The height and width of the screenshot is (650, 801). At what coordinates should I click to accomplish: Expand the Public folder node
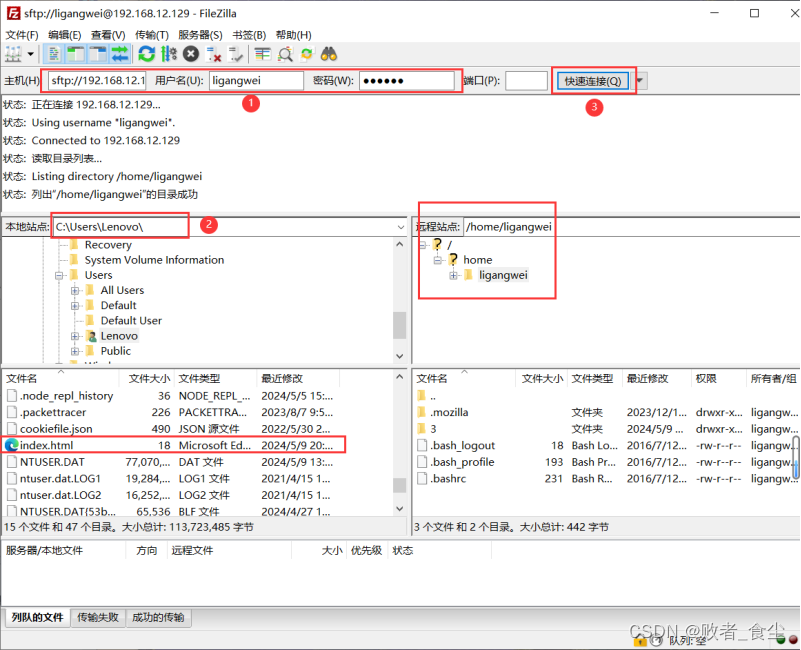click(75, 351)
